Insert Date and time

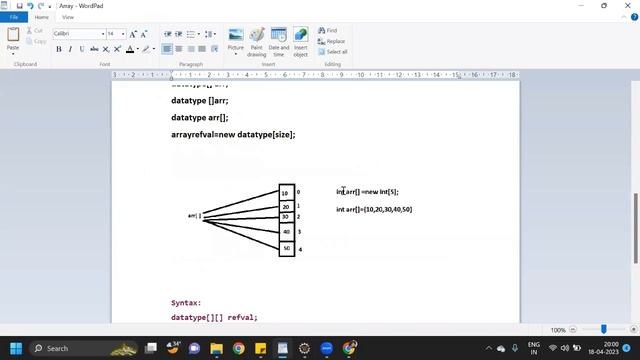click(279, 42)
